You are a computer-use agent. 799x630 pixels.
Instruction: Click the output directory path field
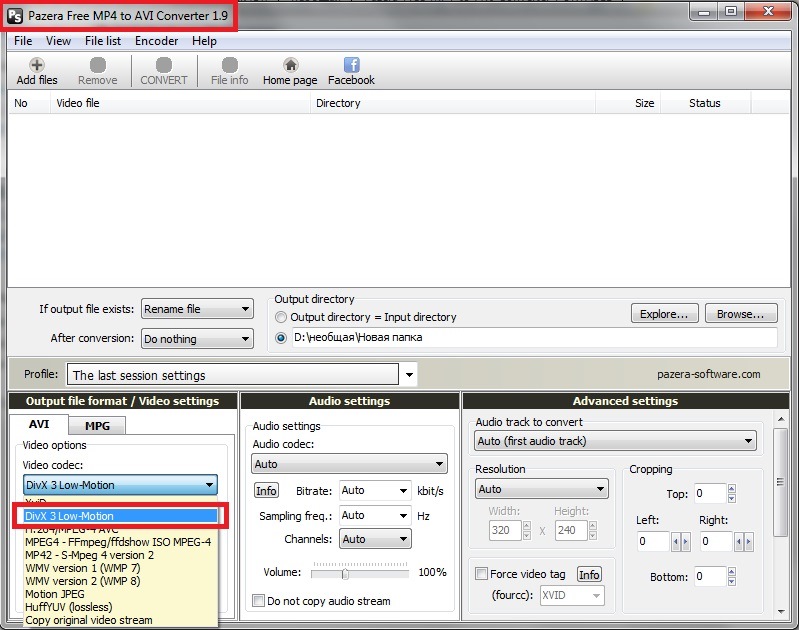pyautogui.click(x=535, y=337)
